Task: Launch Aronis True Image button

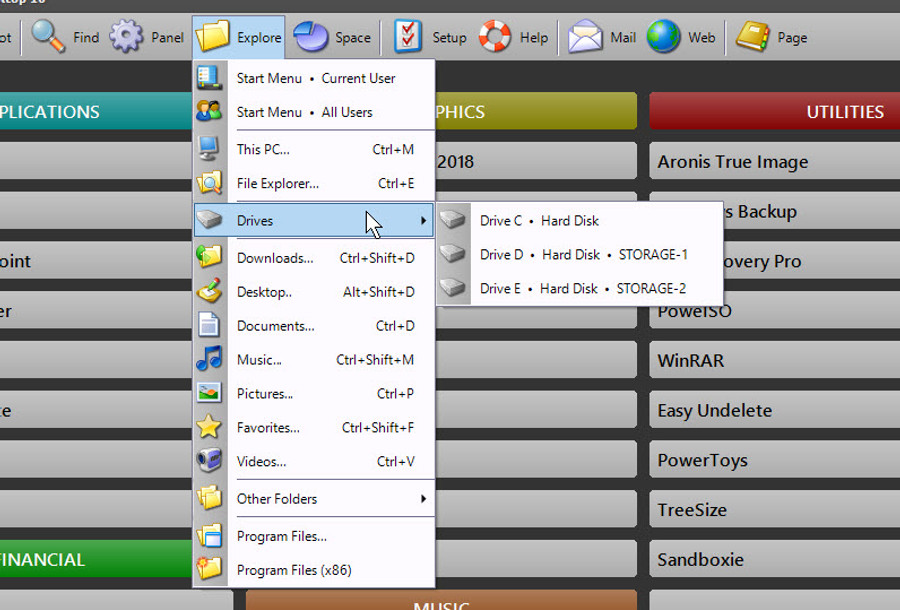Action: tap(774, 162)
